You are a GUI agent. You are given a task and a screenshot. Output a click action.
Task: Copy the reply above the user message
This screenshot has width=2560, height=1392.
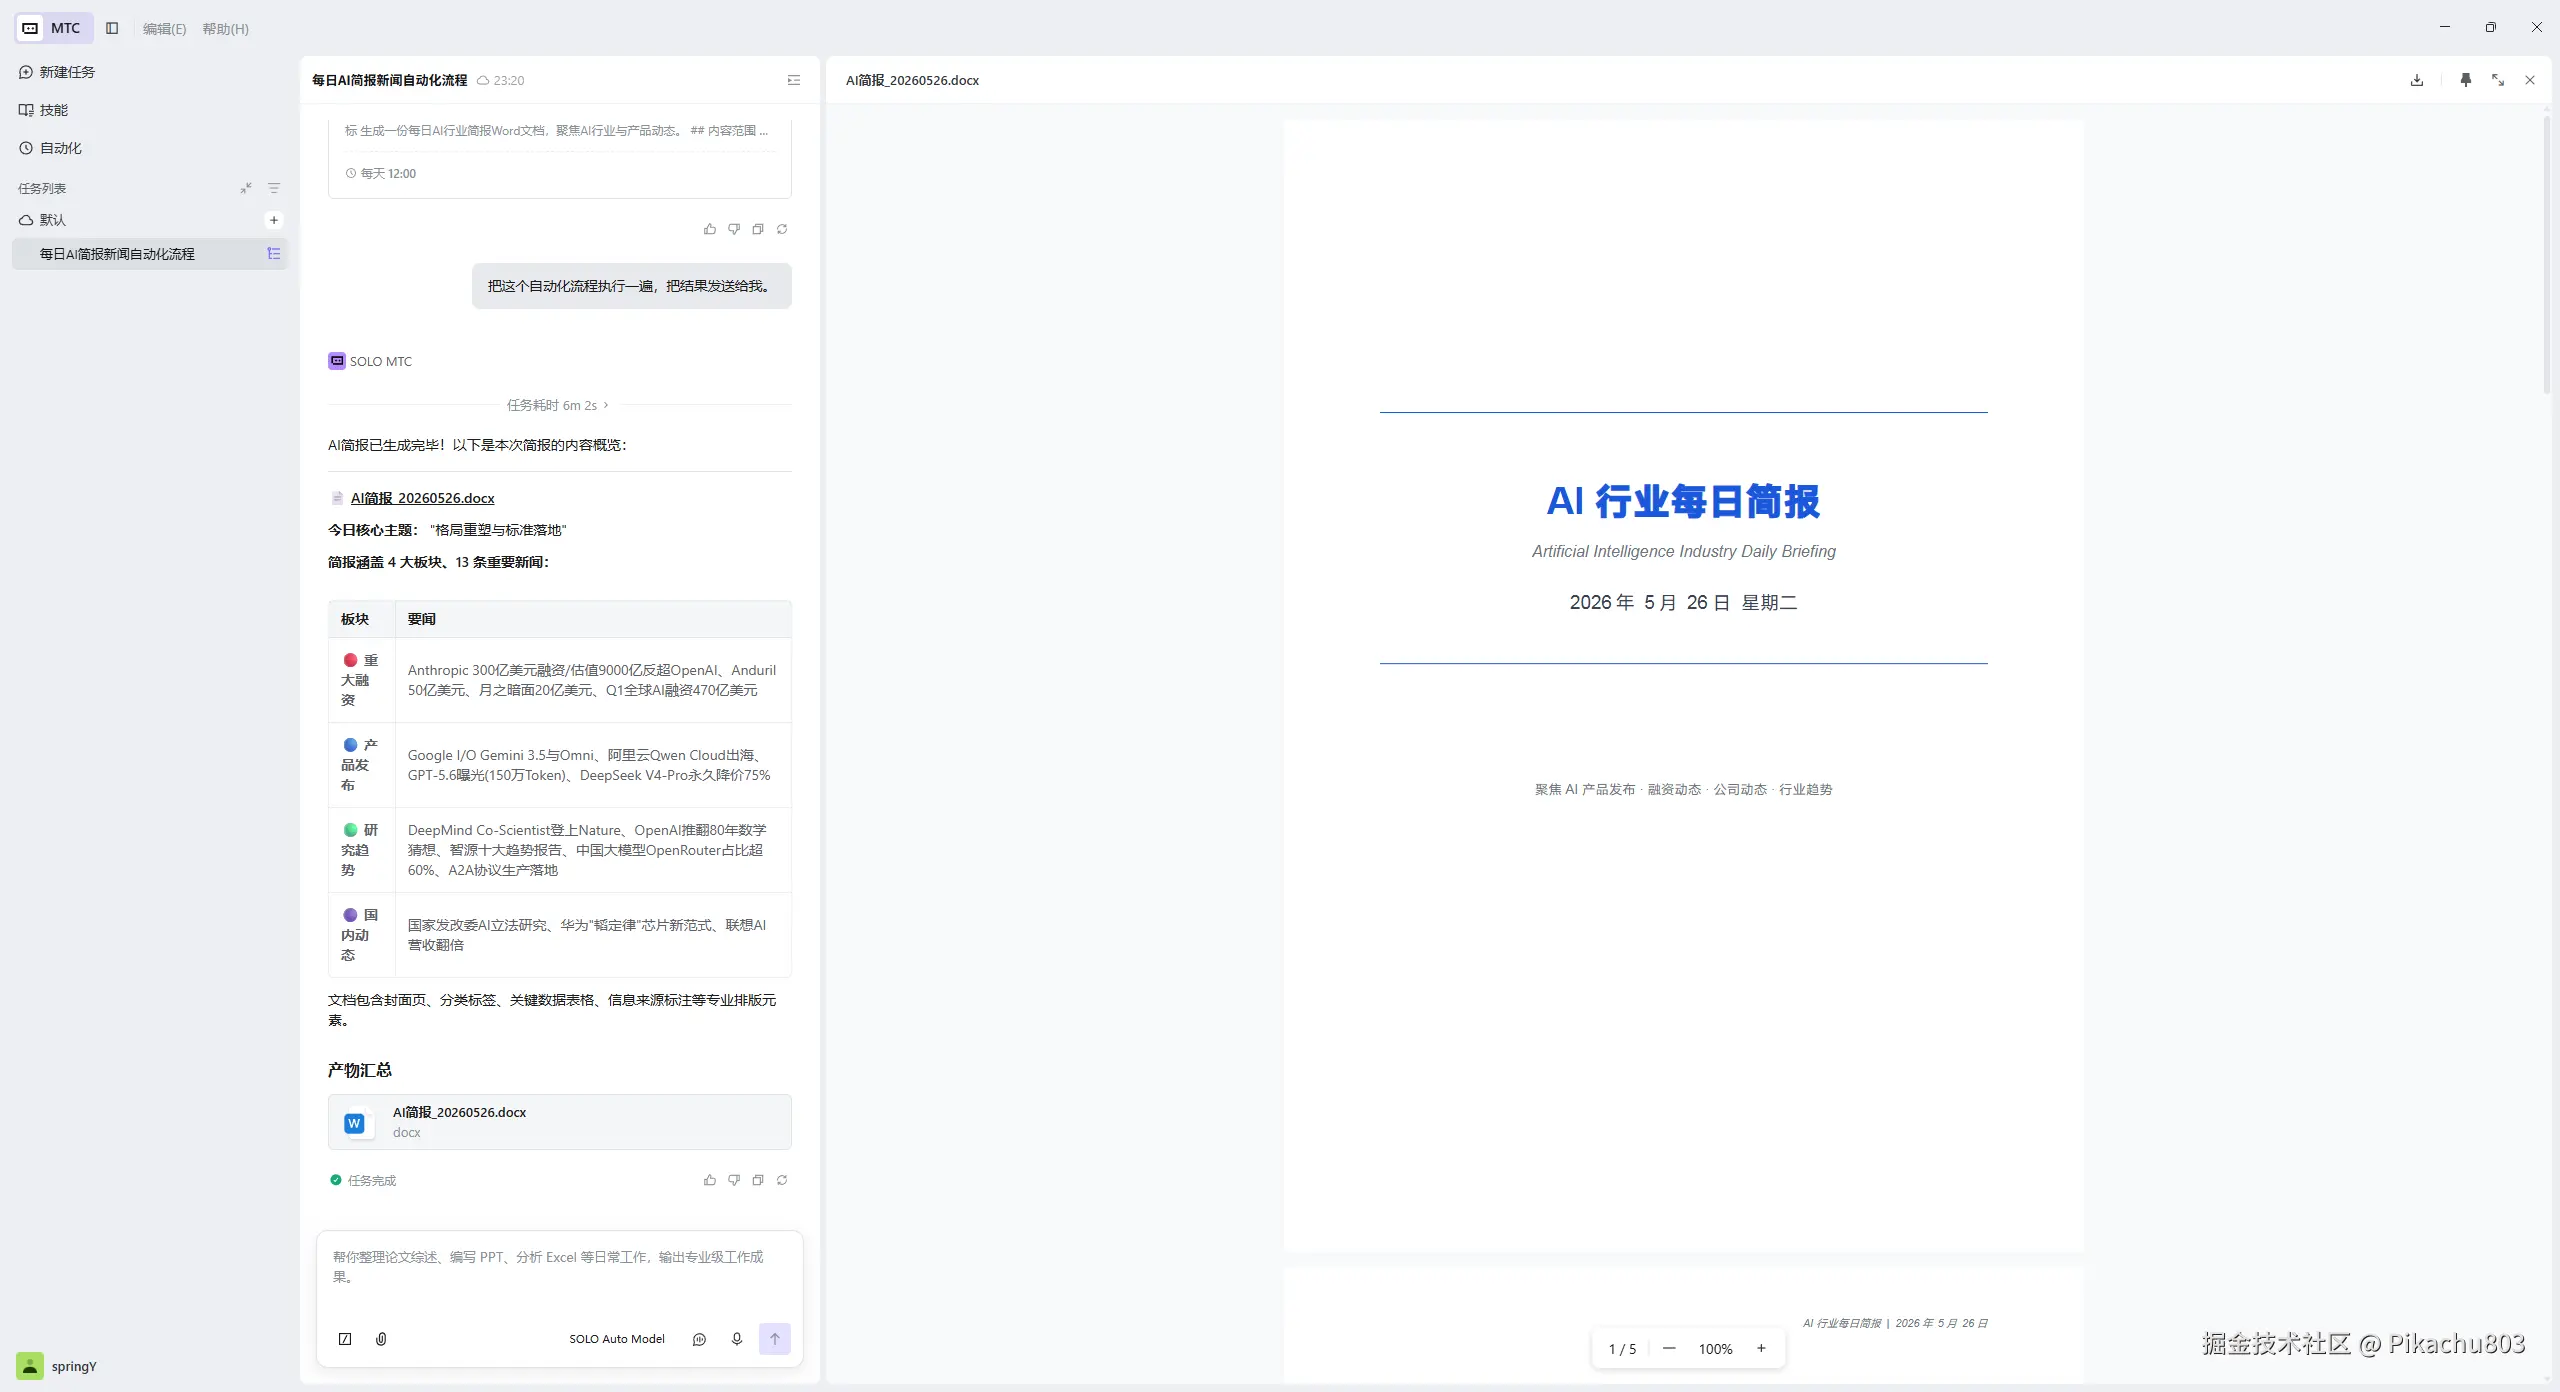[758, 229]
